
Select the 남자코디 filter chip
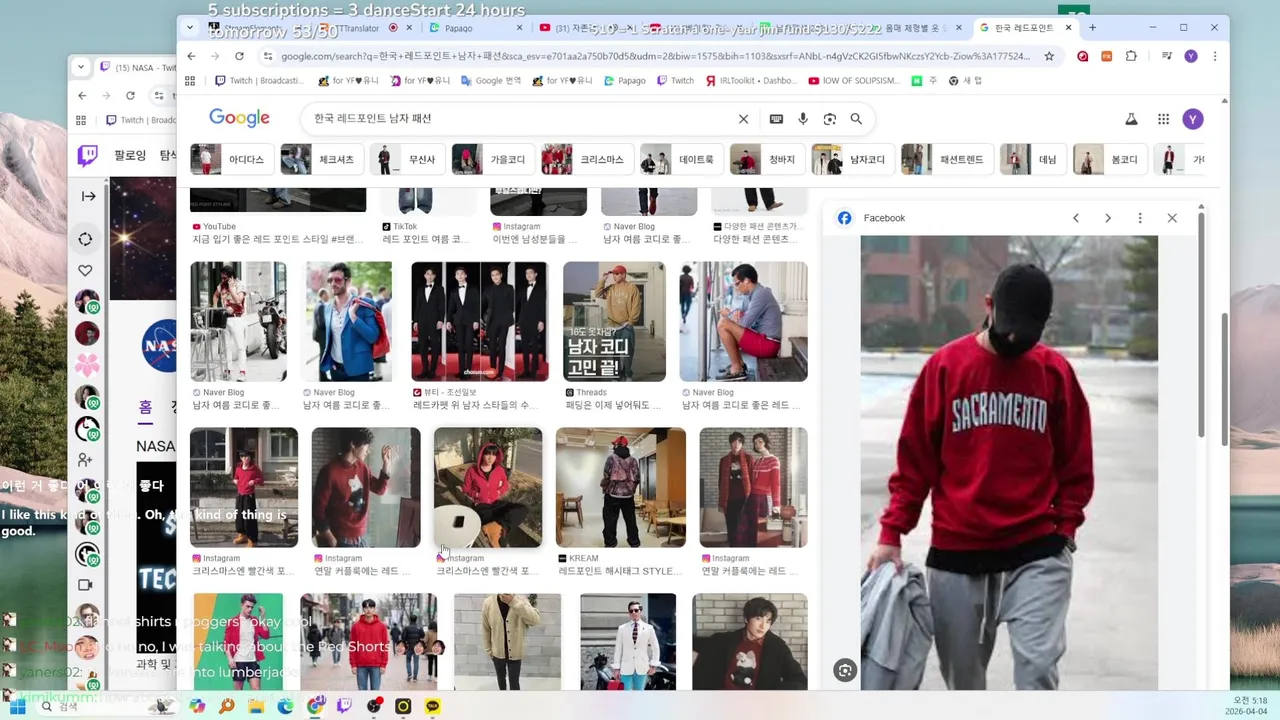tap(853, 159)
